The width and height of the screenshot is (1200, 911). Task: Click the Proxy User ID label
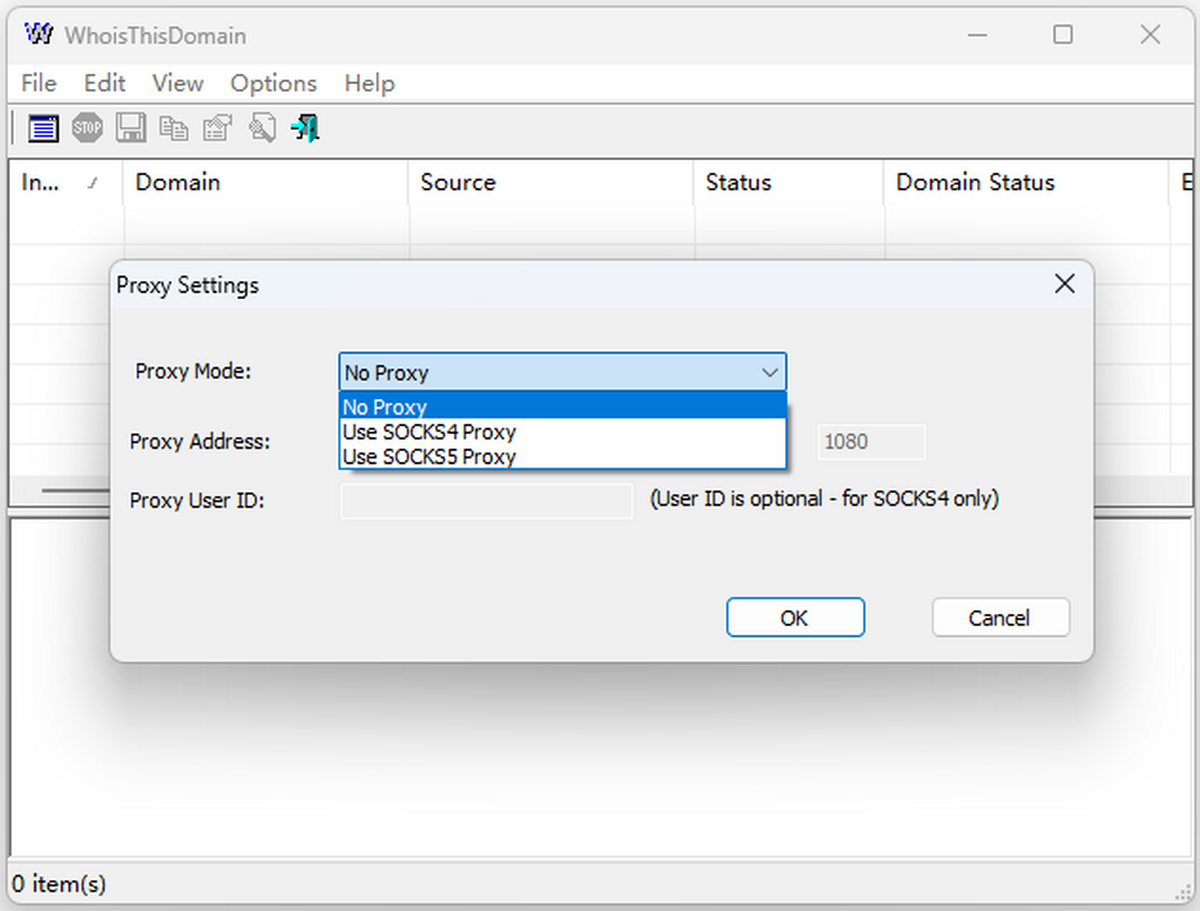click(x=197, y=500)
